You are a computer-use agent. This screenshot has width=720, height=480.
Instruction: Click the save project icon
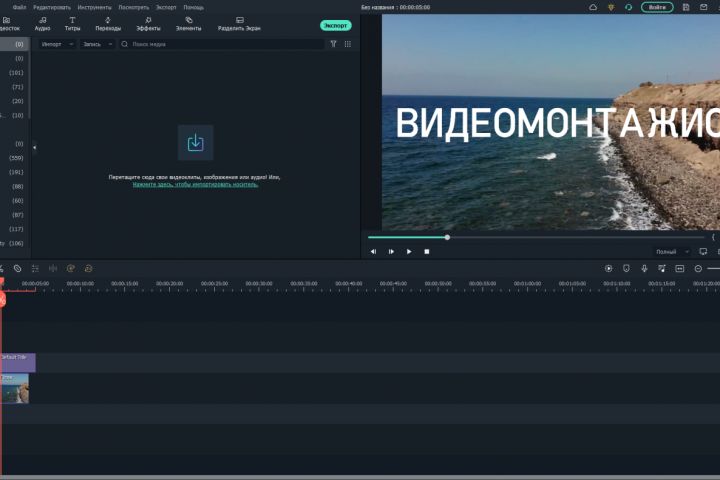[686, 7]
